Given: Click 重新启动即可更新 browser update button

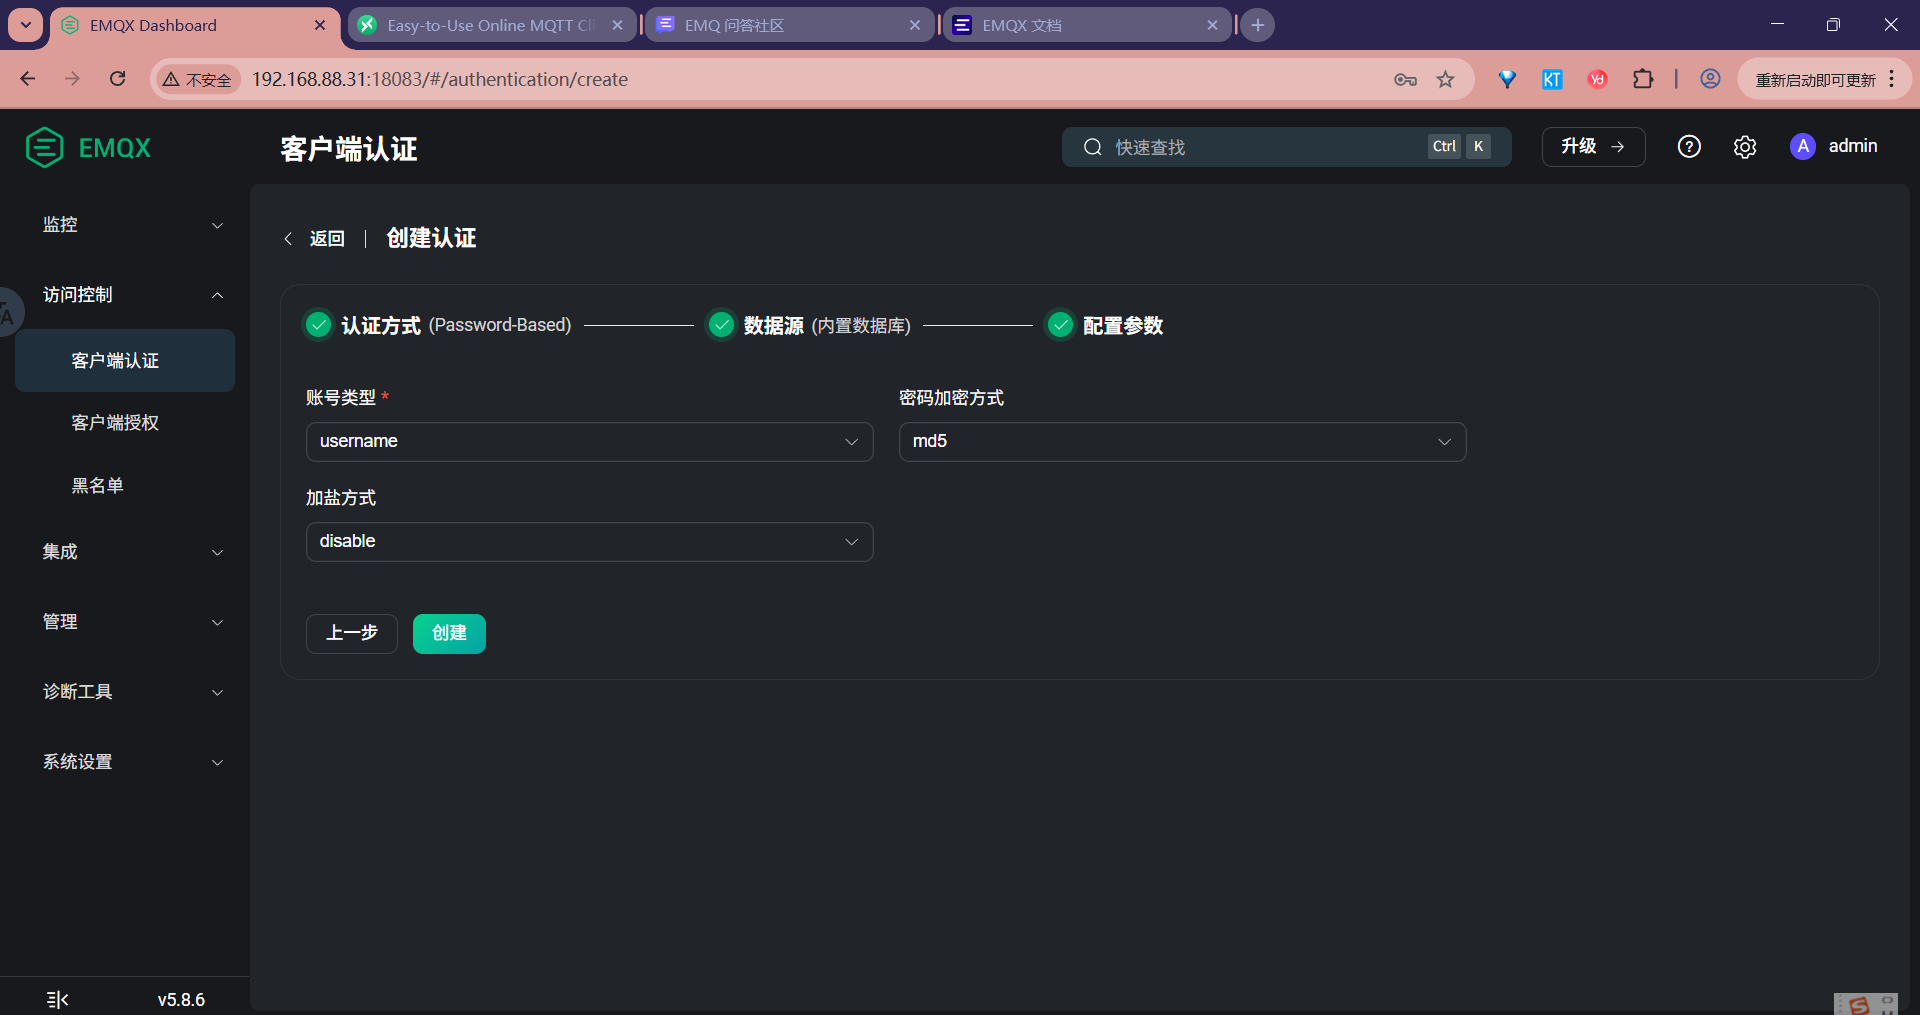Looking at the screenshot, I should (x=1816, y=79).
